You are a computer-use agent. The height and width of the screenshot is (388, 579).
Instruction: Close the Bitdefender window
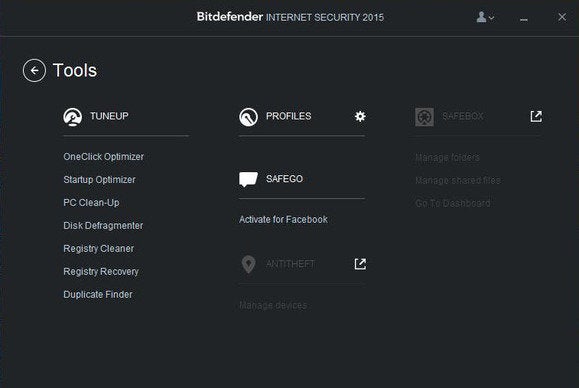point(562,17)
